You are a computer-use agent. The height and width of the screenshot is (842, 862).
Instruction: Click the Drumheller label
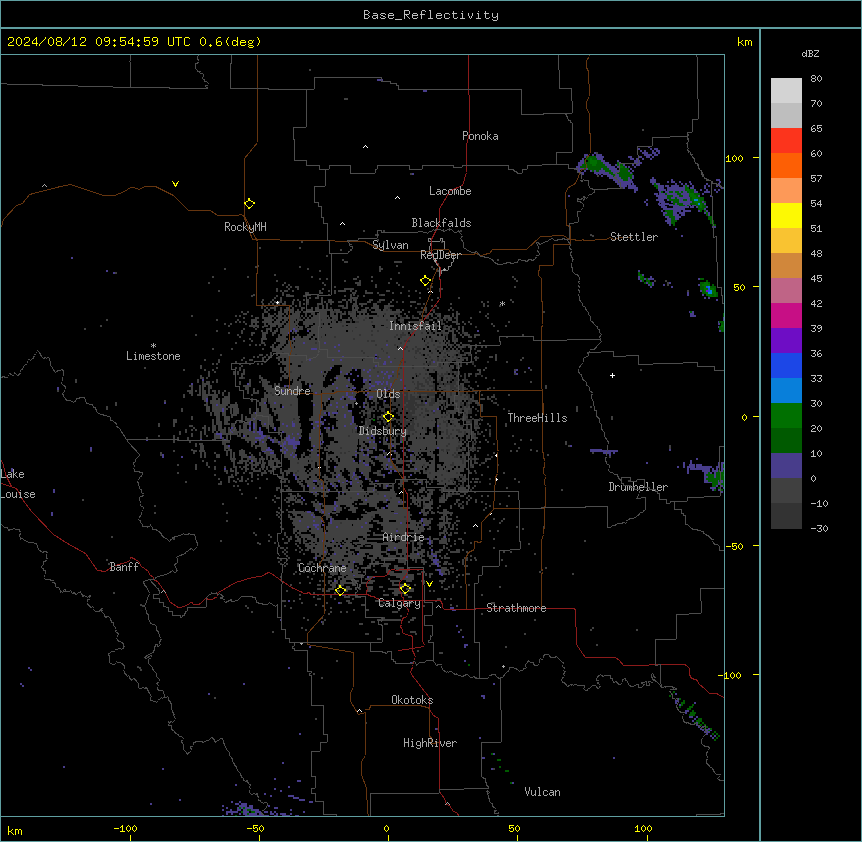pyautogui.click(x=638, y=487)
